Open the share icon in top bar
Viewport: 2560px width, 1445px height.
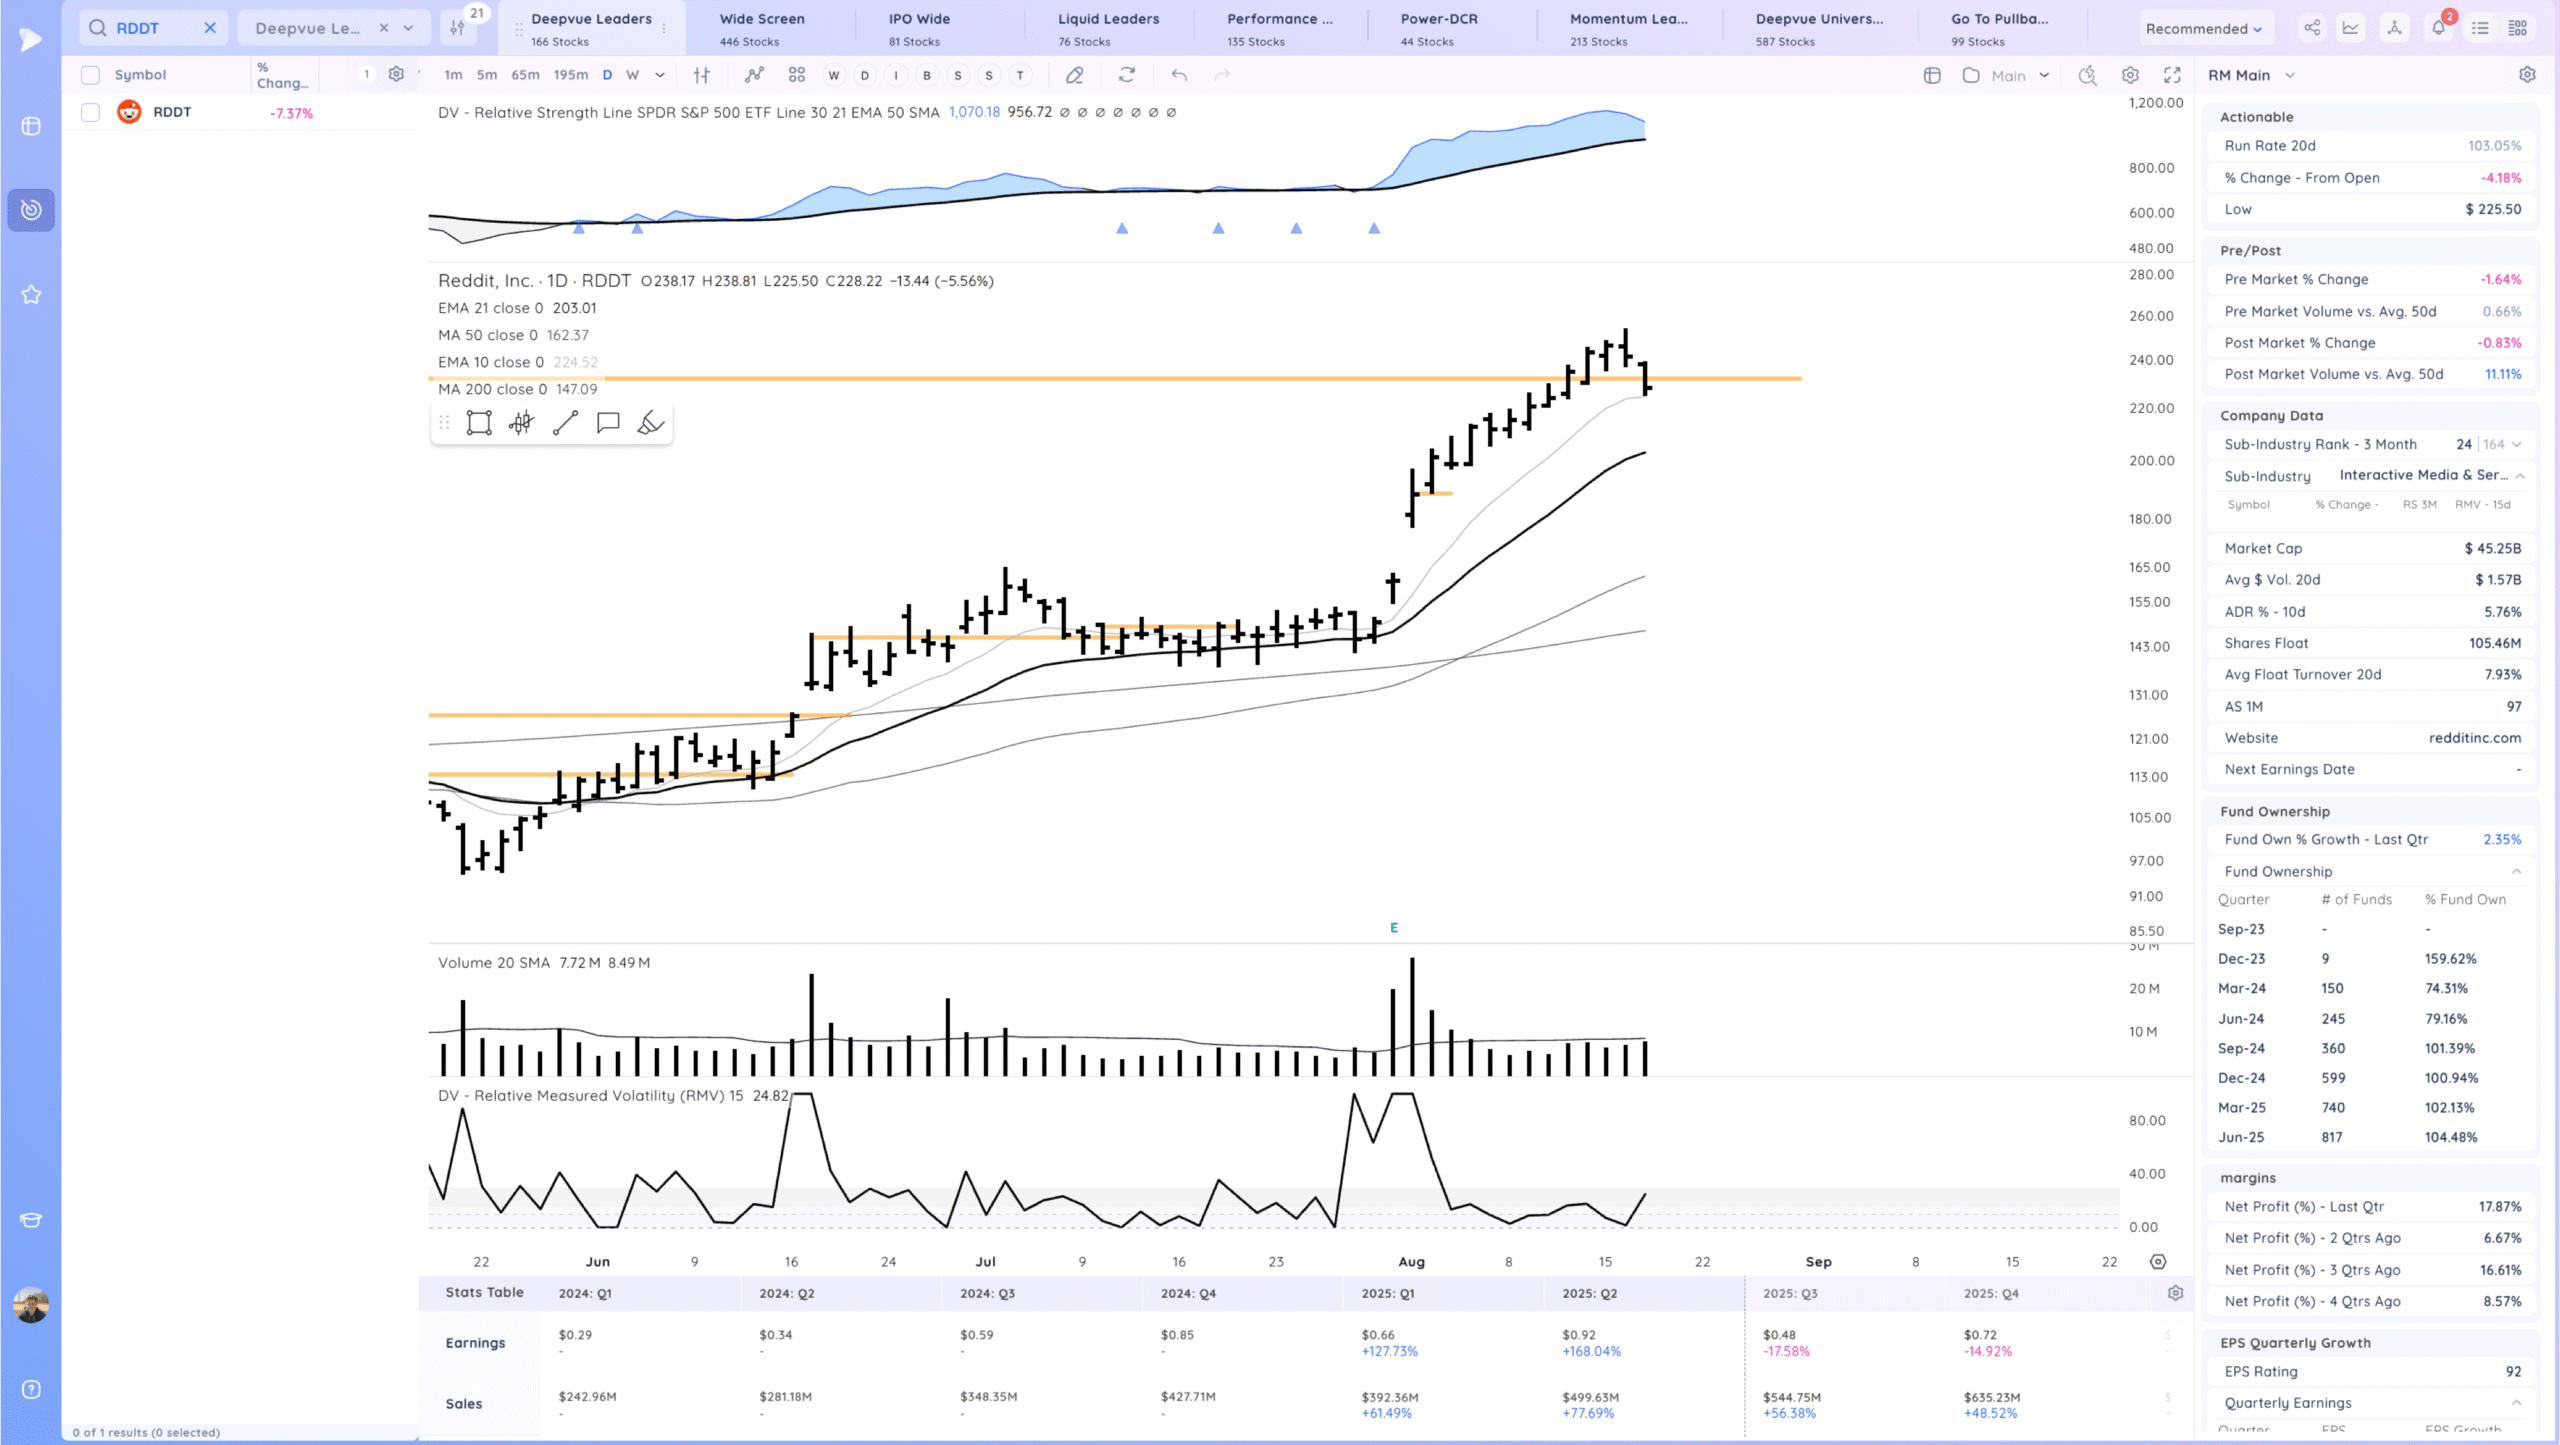pos(2312,28)
